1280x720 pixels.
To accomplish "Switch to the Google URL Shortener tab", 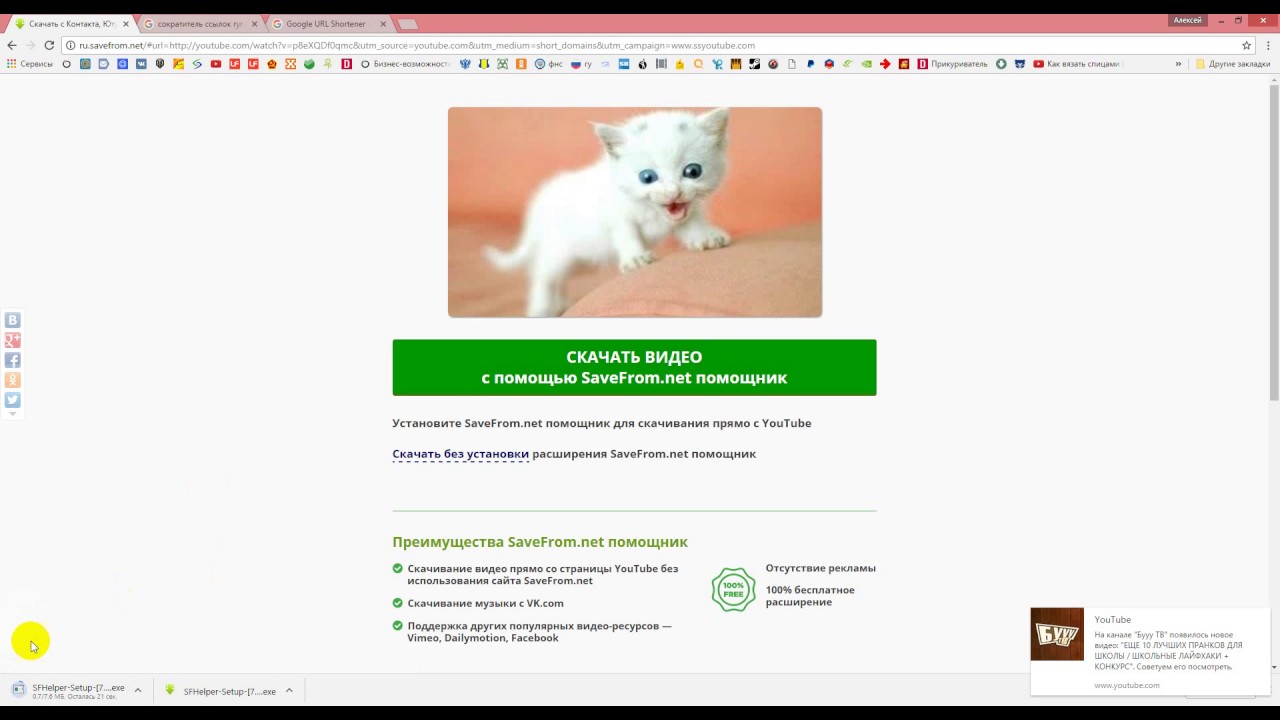I will click(x=325, y=24).
